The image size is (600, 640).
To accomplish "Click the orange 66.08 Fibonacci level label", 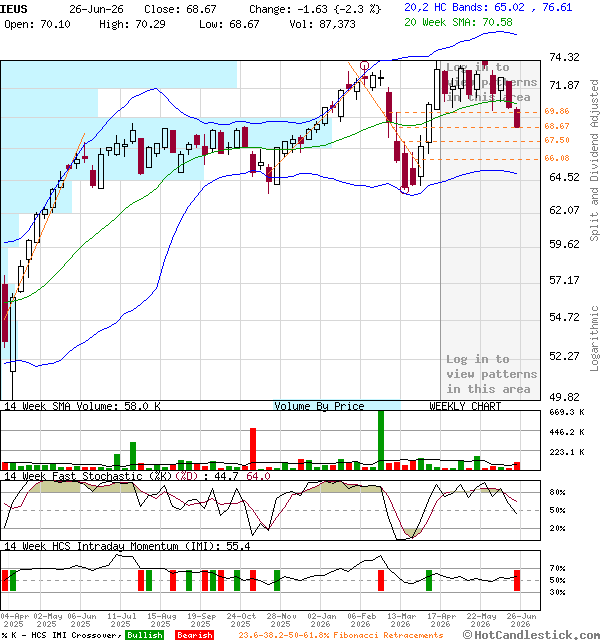I will 557,158.
